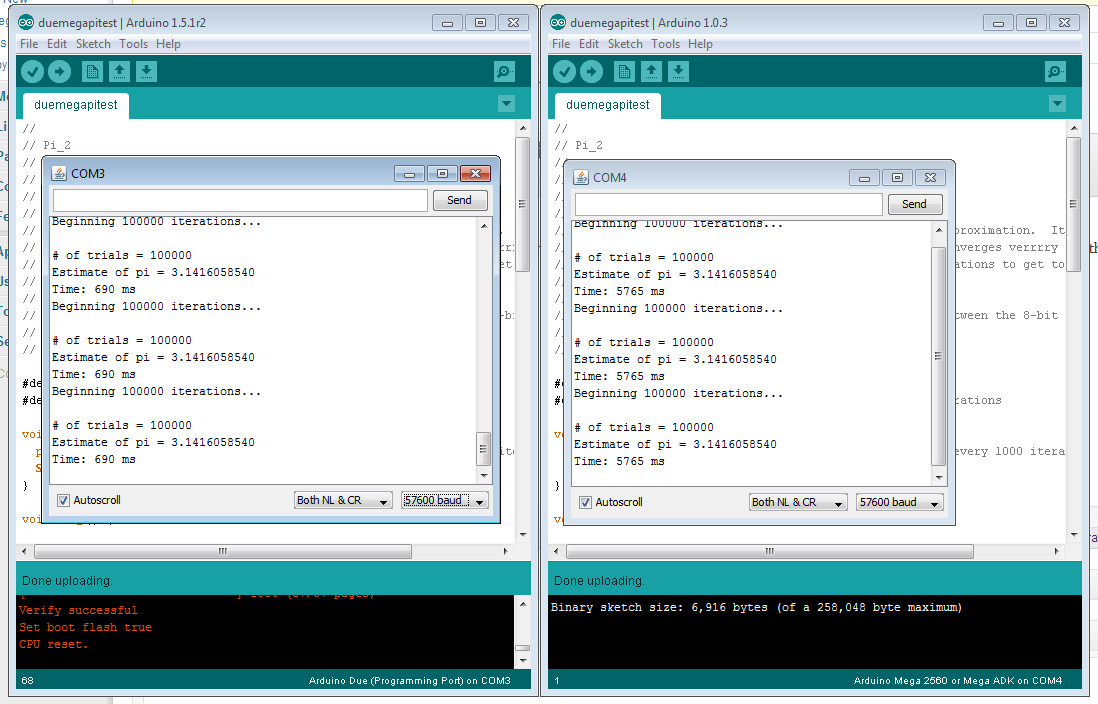
Task: Open baud rate dropdown in COM3 monitor
Action: [x=445, y=500]
